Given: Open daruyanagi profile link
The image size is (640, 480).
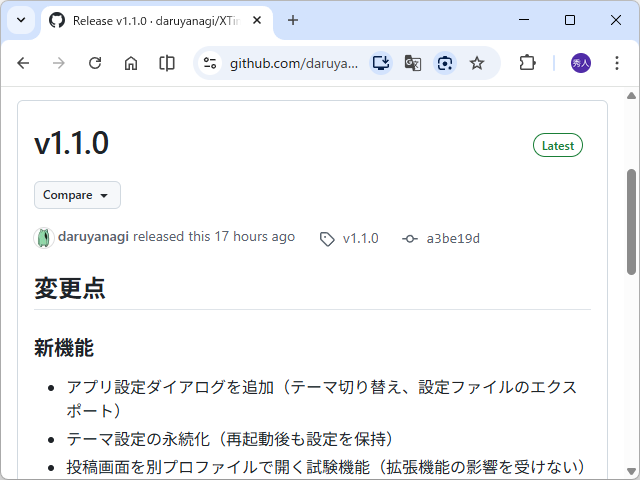Looking at the screenshot, I should 93,237.
